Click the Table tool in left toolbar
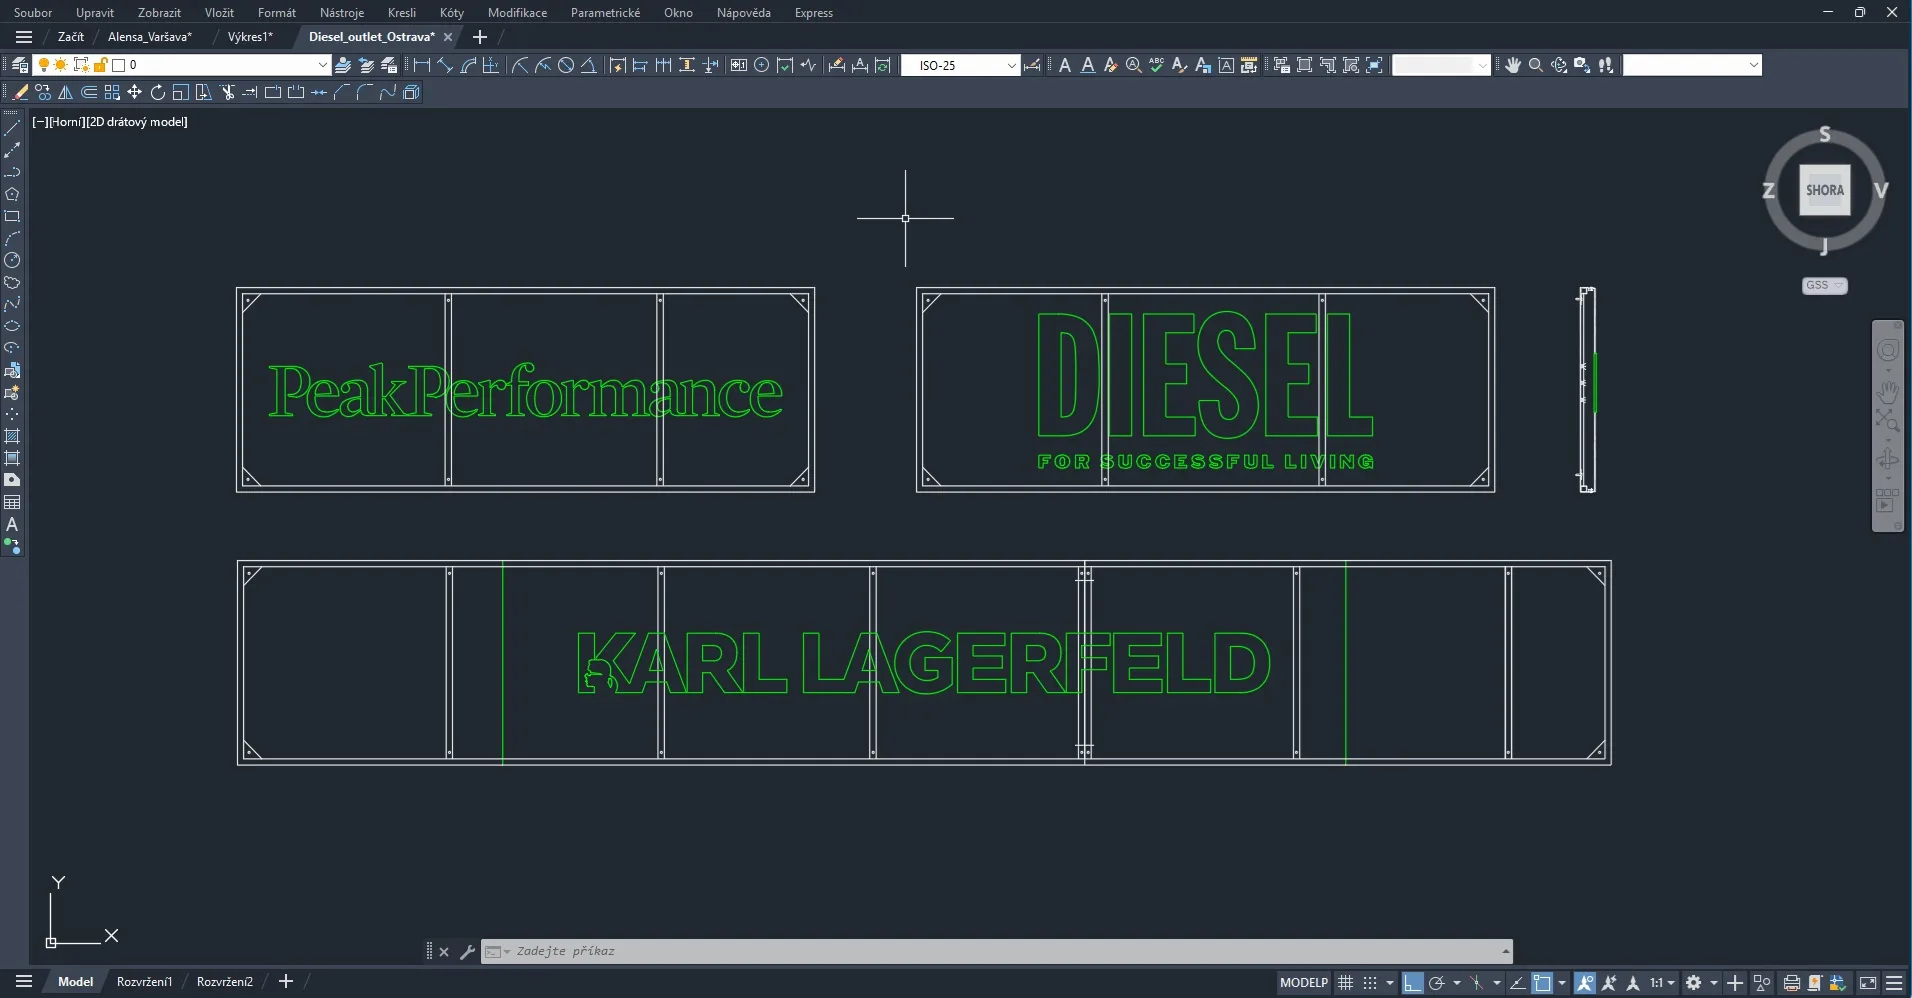The width and height of the screenshot is (1912, 998). point(12,502)
